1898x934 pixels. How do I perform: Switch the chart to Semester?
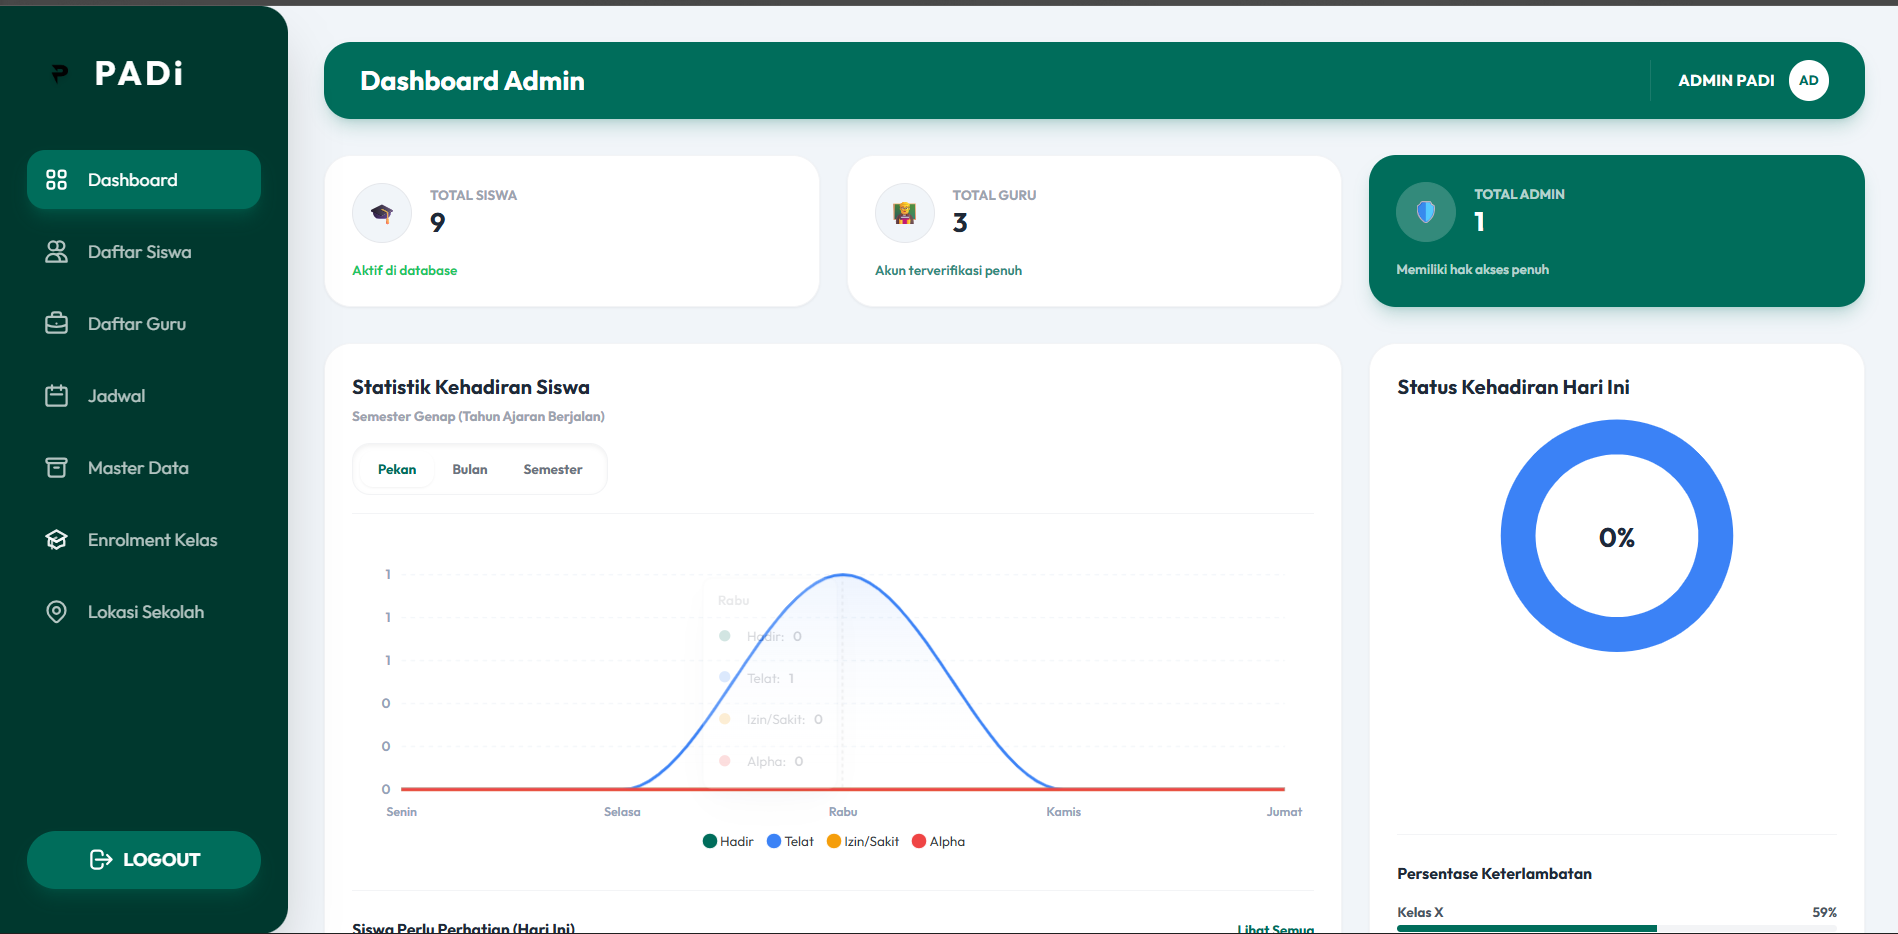point(553,469)
